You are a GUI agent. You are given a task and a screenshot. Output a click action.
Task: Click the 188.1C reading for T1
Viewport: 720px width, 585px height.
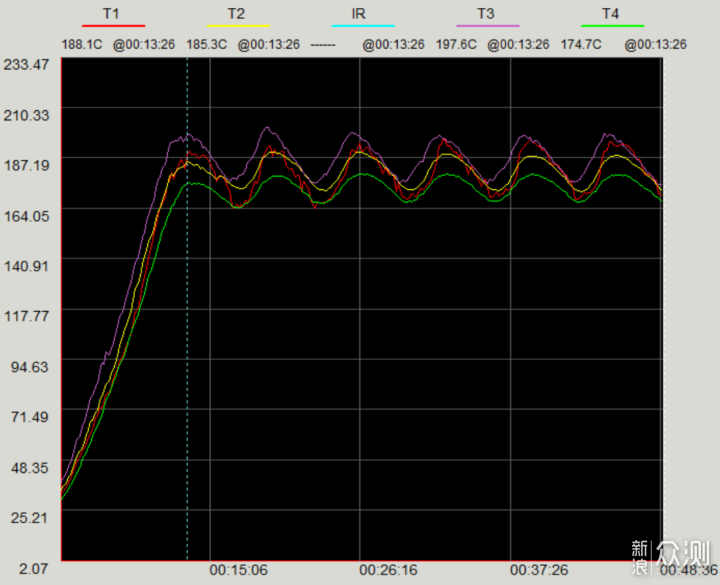point(82,45)
